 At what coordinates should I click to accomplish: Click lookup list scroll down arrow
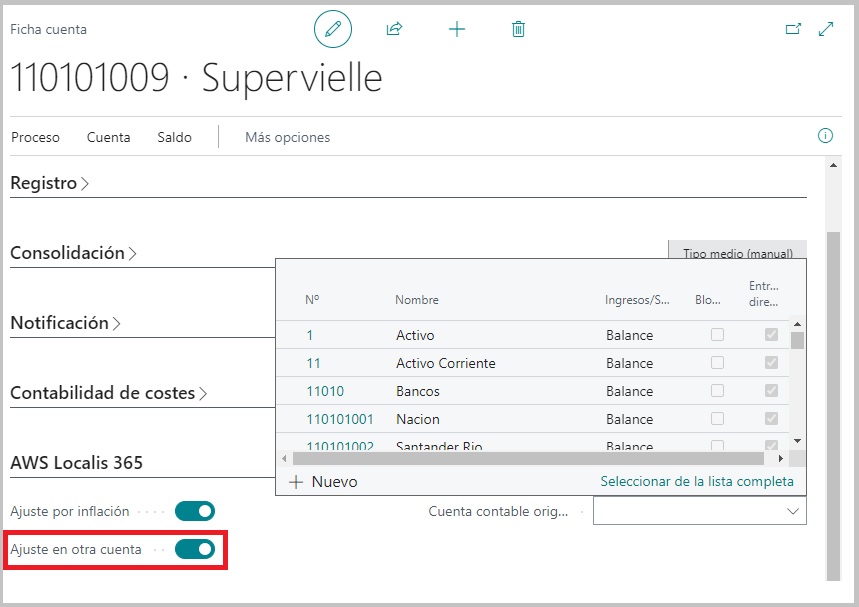click(798, 441)
